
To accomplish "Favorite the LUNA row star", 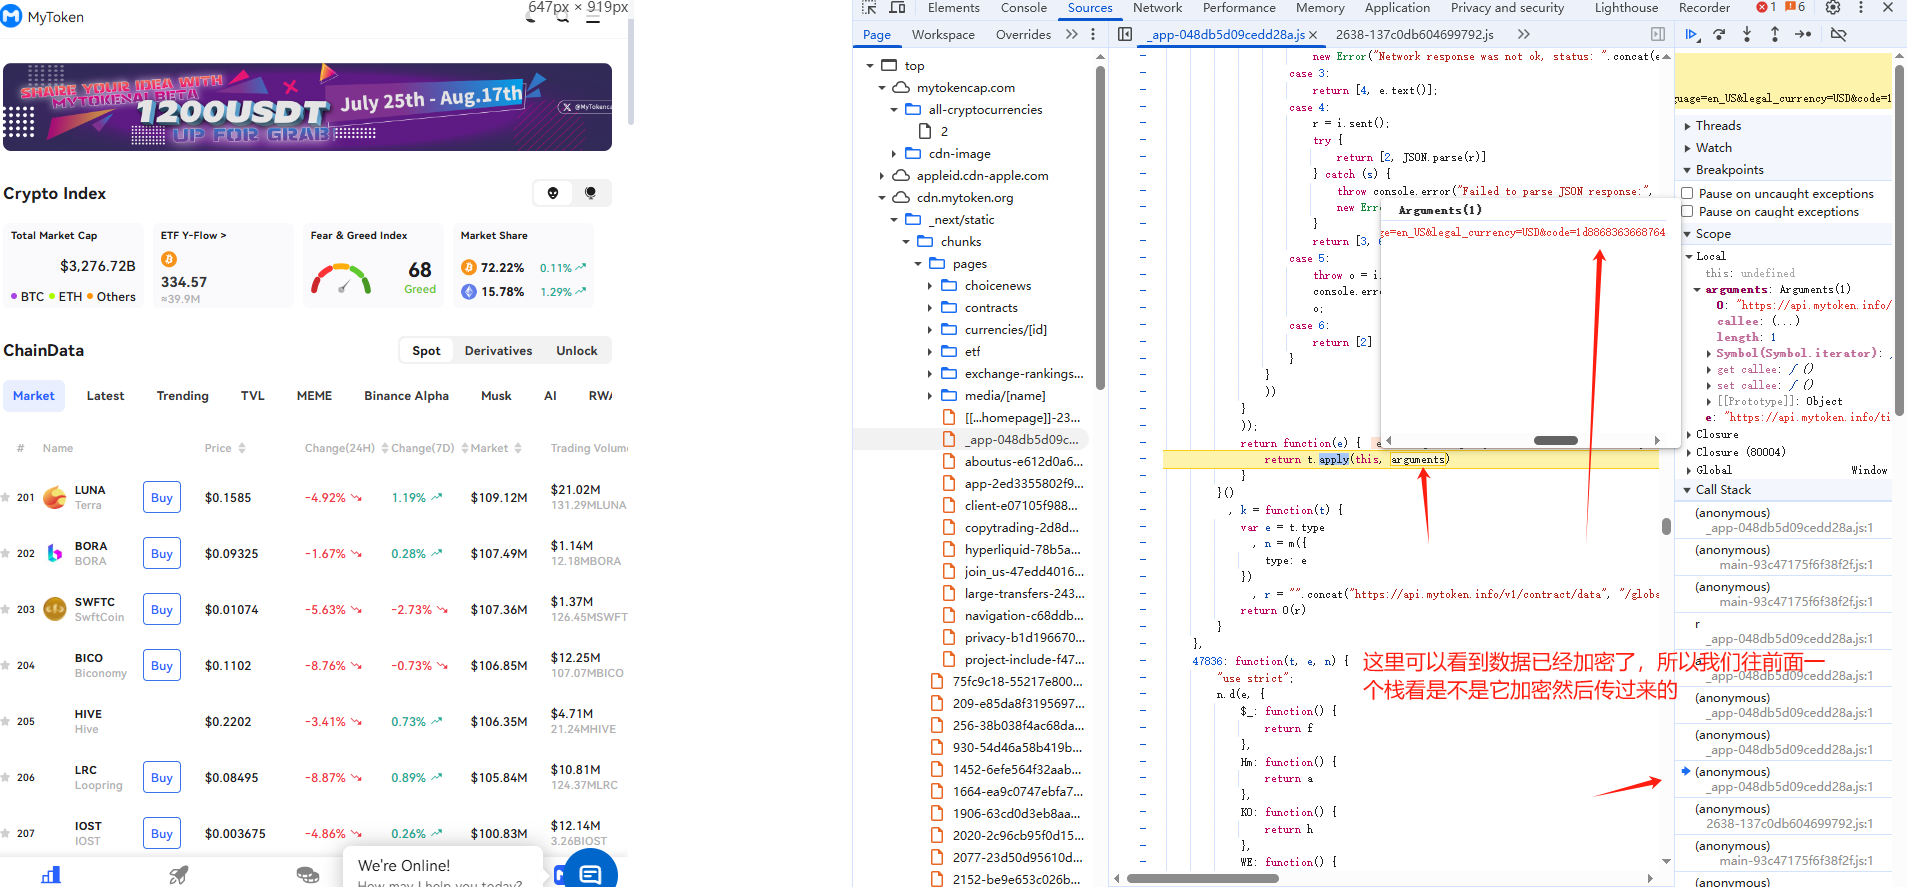I will [x=5, y=497].
